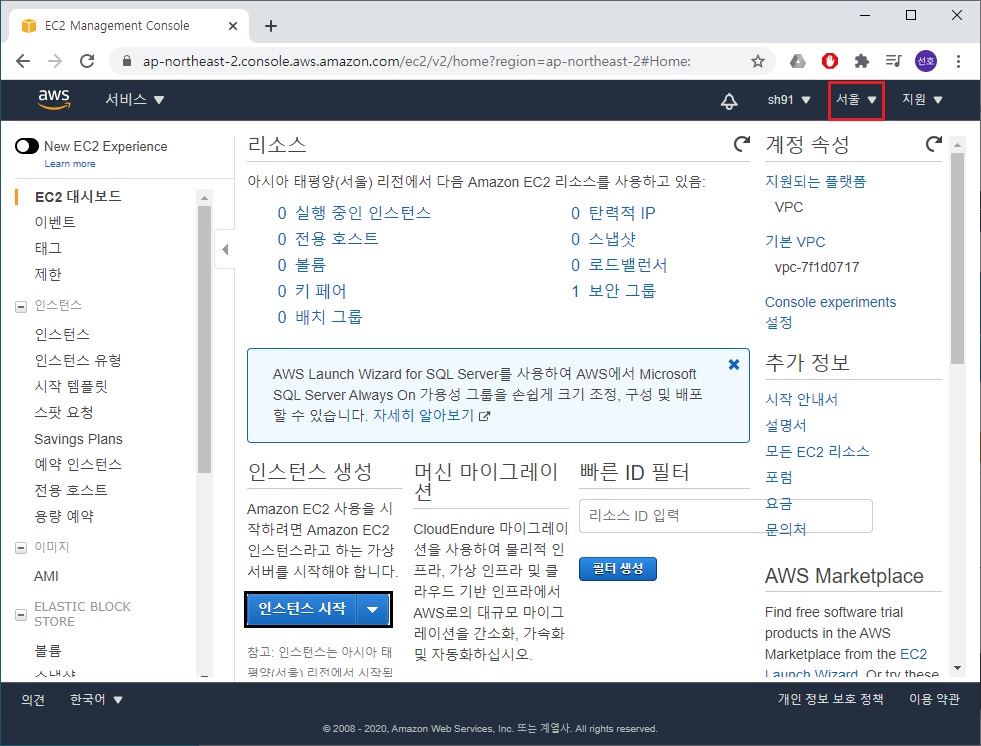Screen dimensions: 981x746
Task: Open 개인 정보 보호 정책 link
Action: click(830, 698)
